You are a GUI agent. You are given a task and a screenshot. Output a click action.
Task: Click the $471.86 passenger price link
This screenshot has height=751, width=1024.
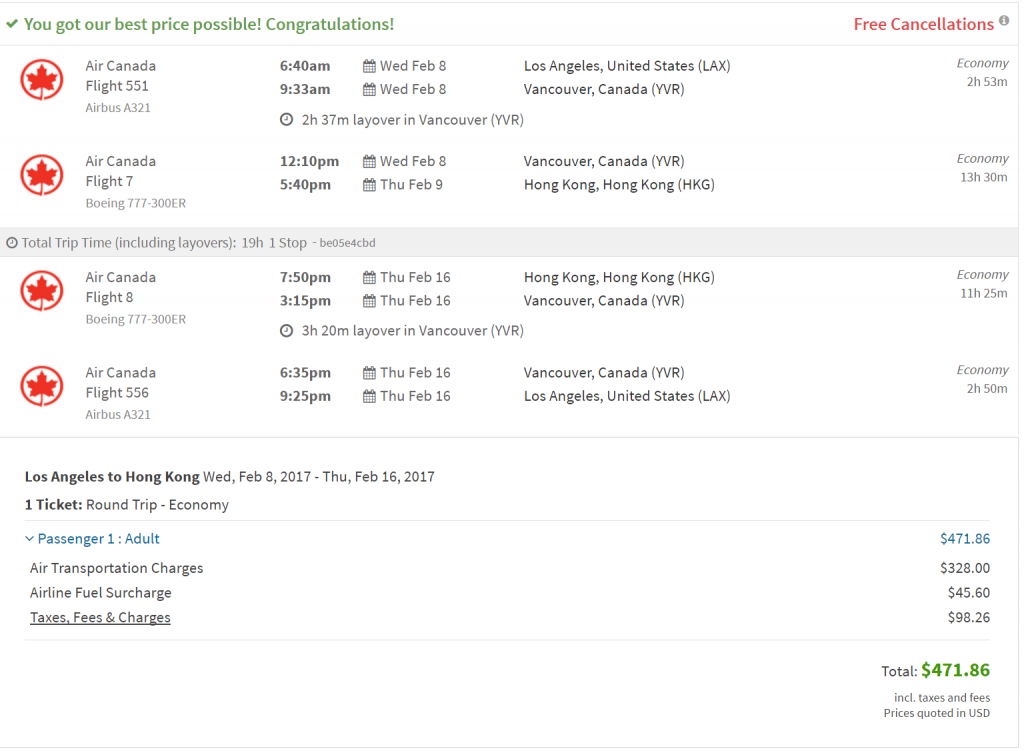tap(965, 539)
